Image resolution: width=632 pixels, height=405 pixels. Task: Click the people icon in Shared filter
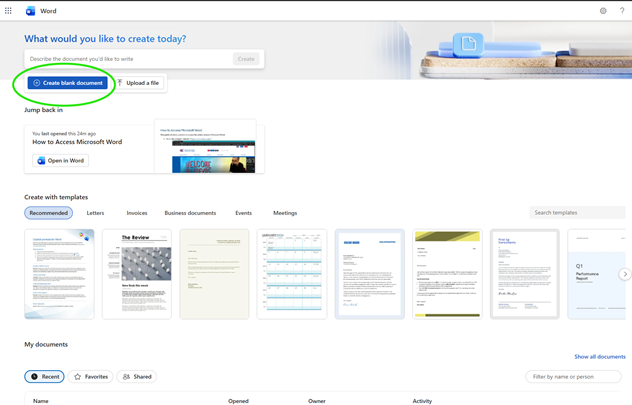coord(126,376)
